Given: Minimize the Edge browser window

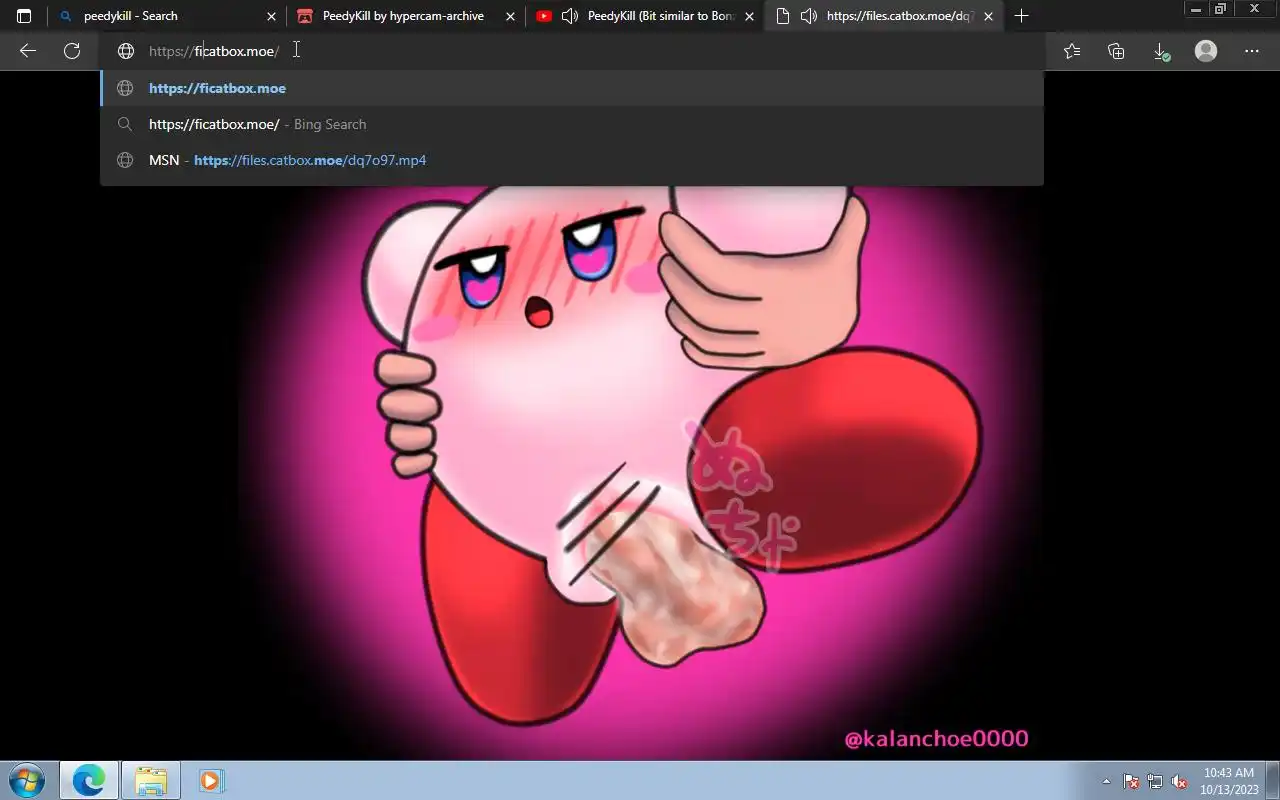Looking at the screenshot, I should pos(1196,9).
